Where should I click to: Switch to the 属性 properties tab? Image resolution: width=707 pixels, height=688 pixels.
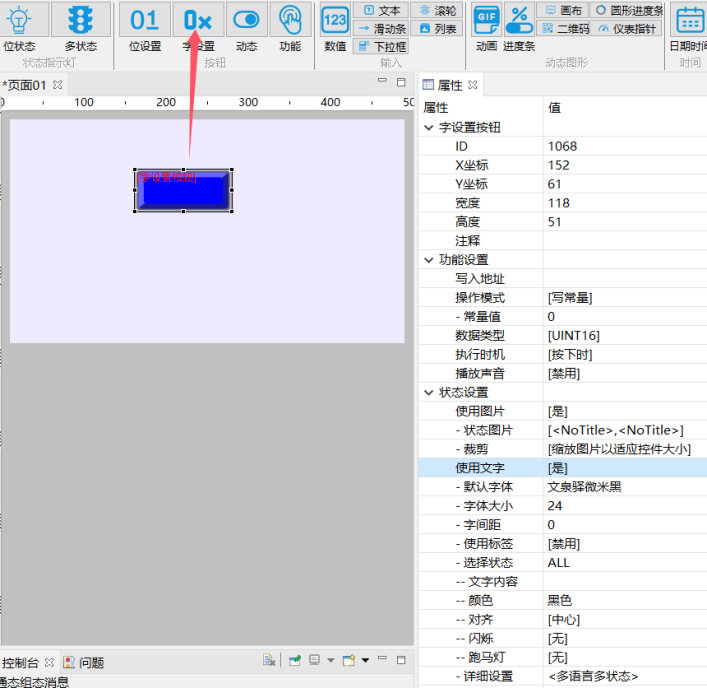[450, 85]
